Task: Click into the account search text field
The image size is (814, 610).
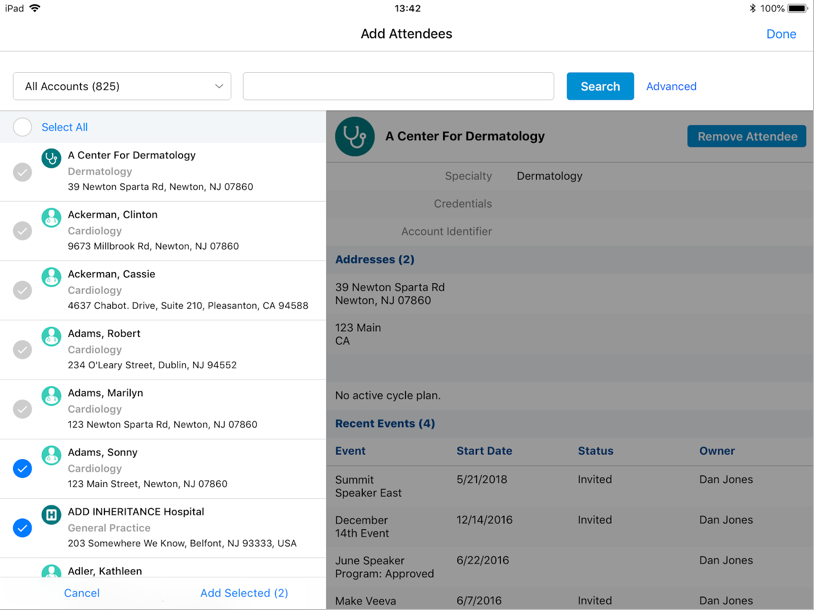Action: [398, 86]
